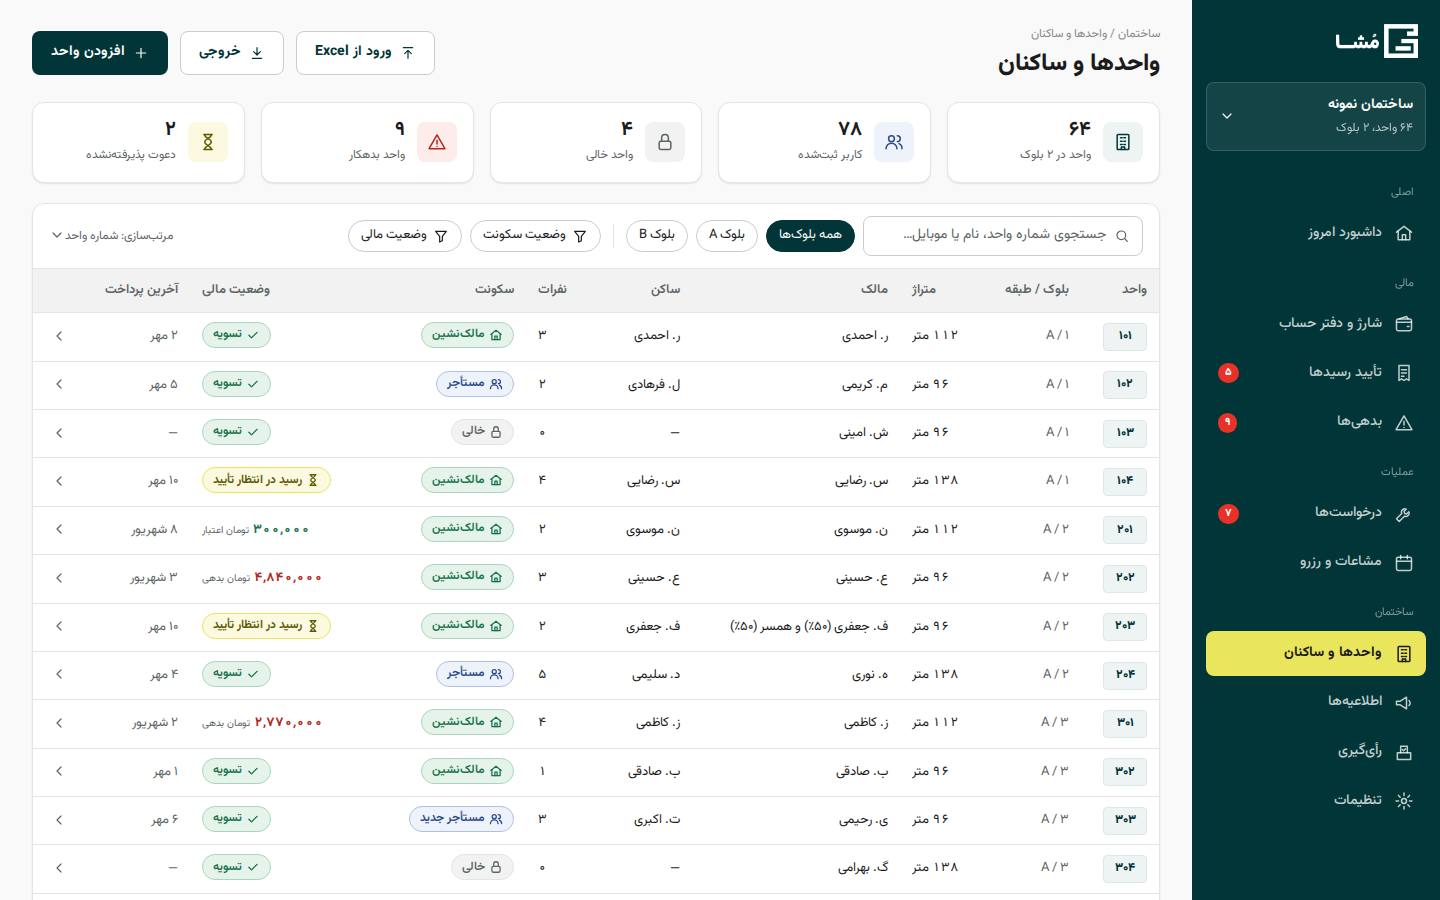Select the همه بلوک‌ها filter chip
Screen dimensions: 1440x900
click(810, 235)
